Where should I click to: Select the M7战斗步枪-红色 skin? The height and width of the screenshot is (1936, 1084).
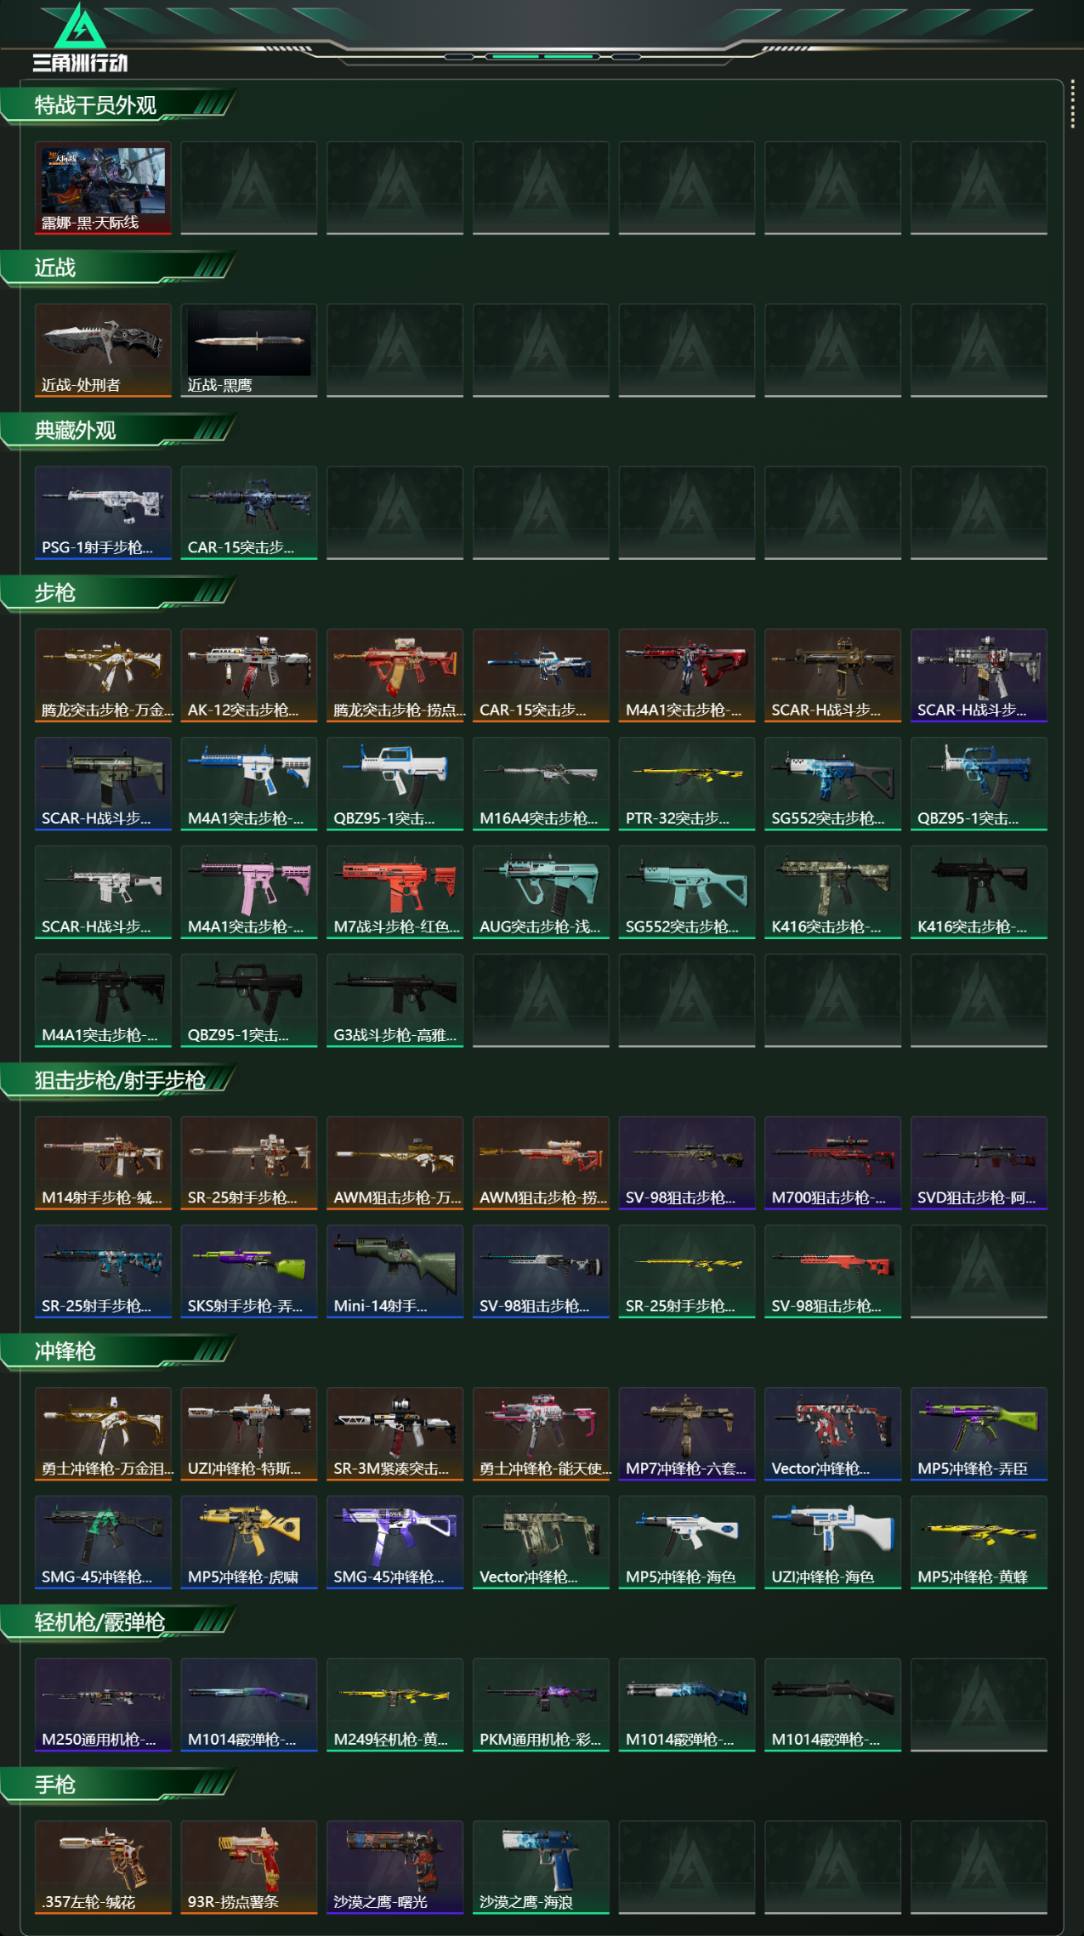pyautogui.click(x=395, y=892)
